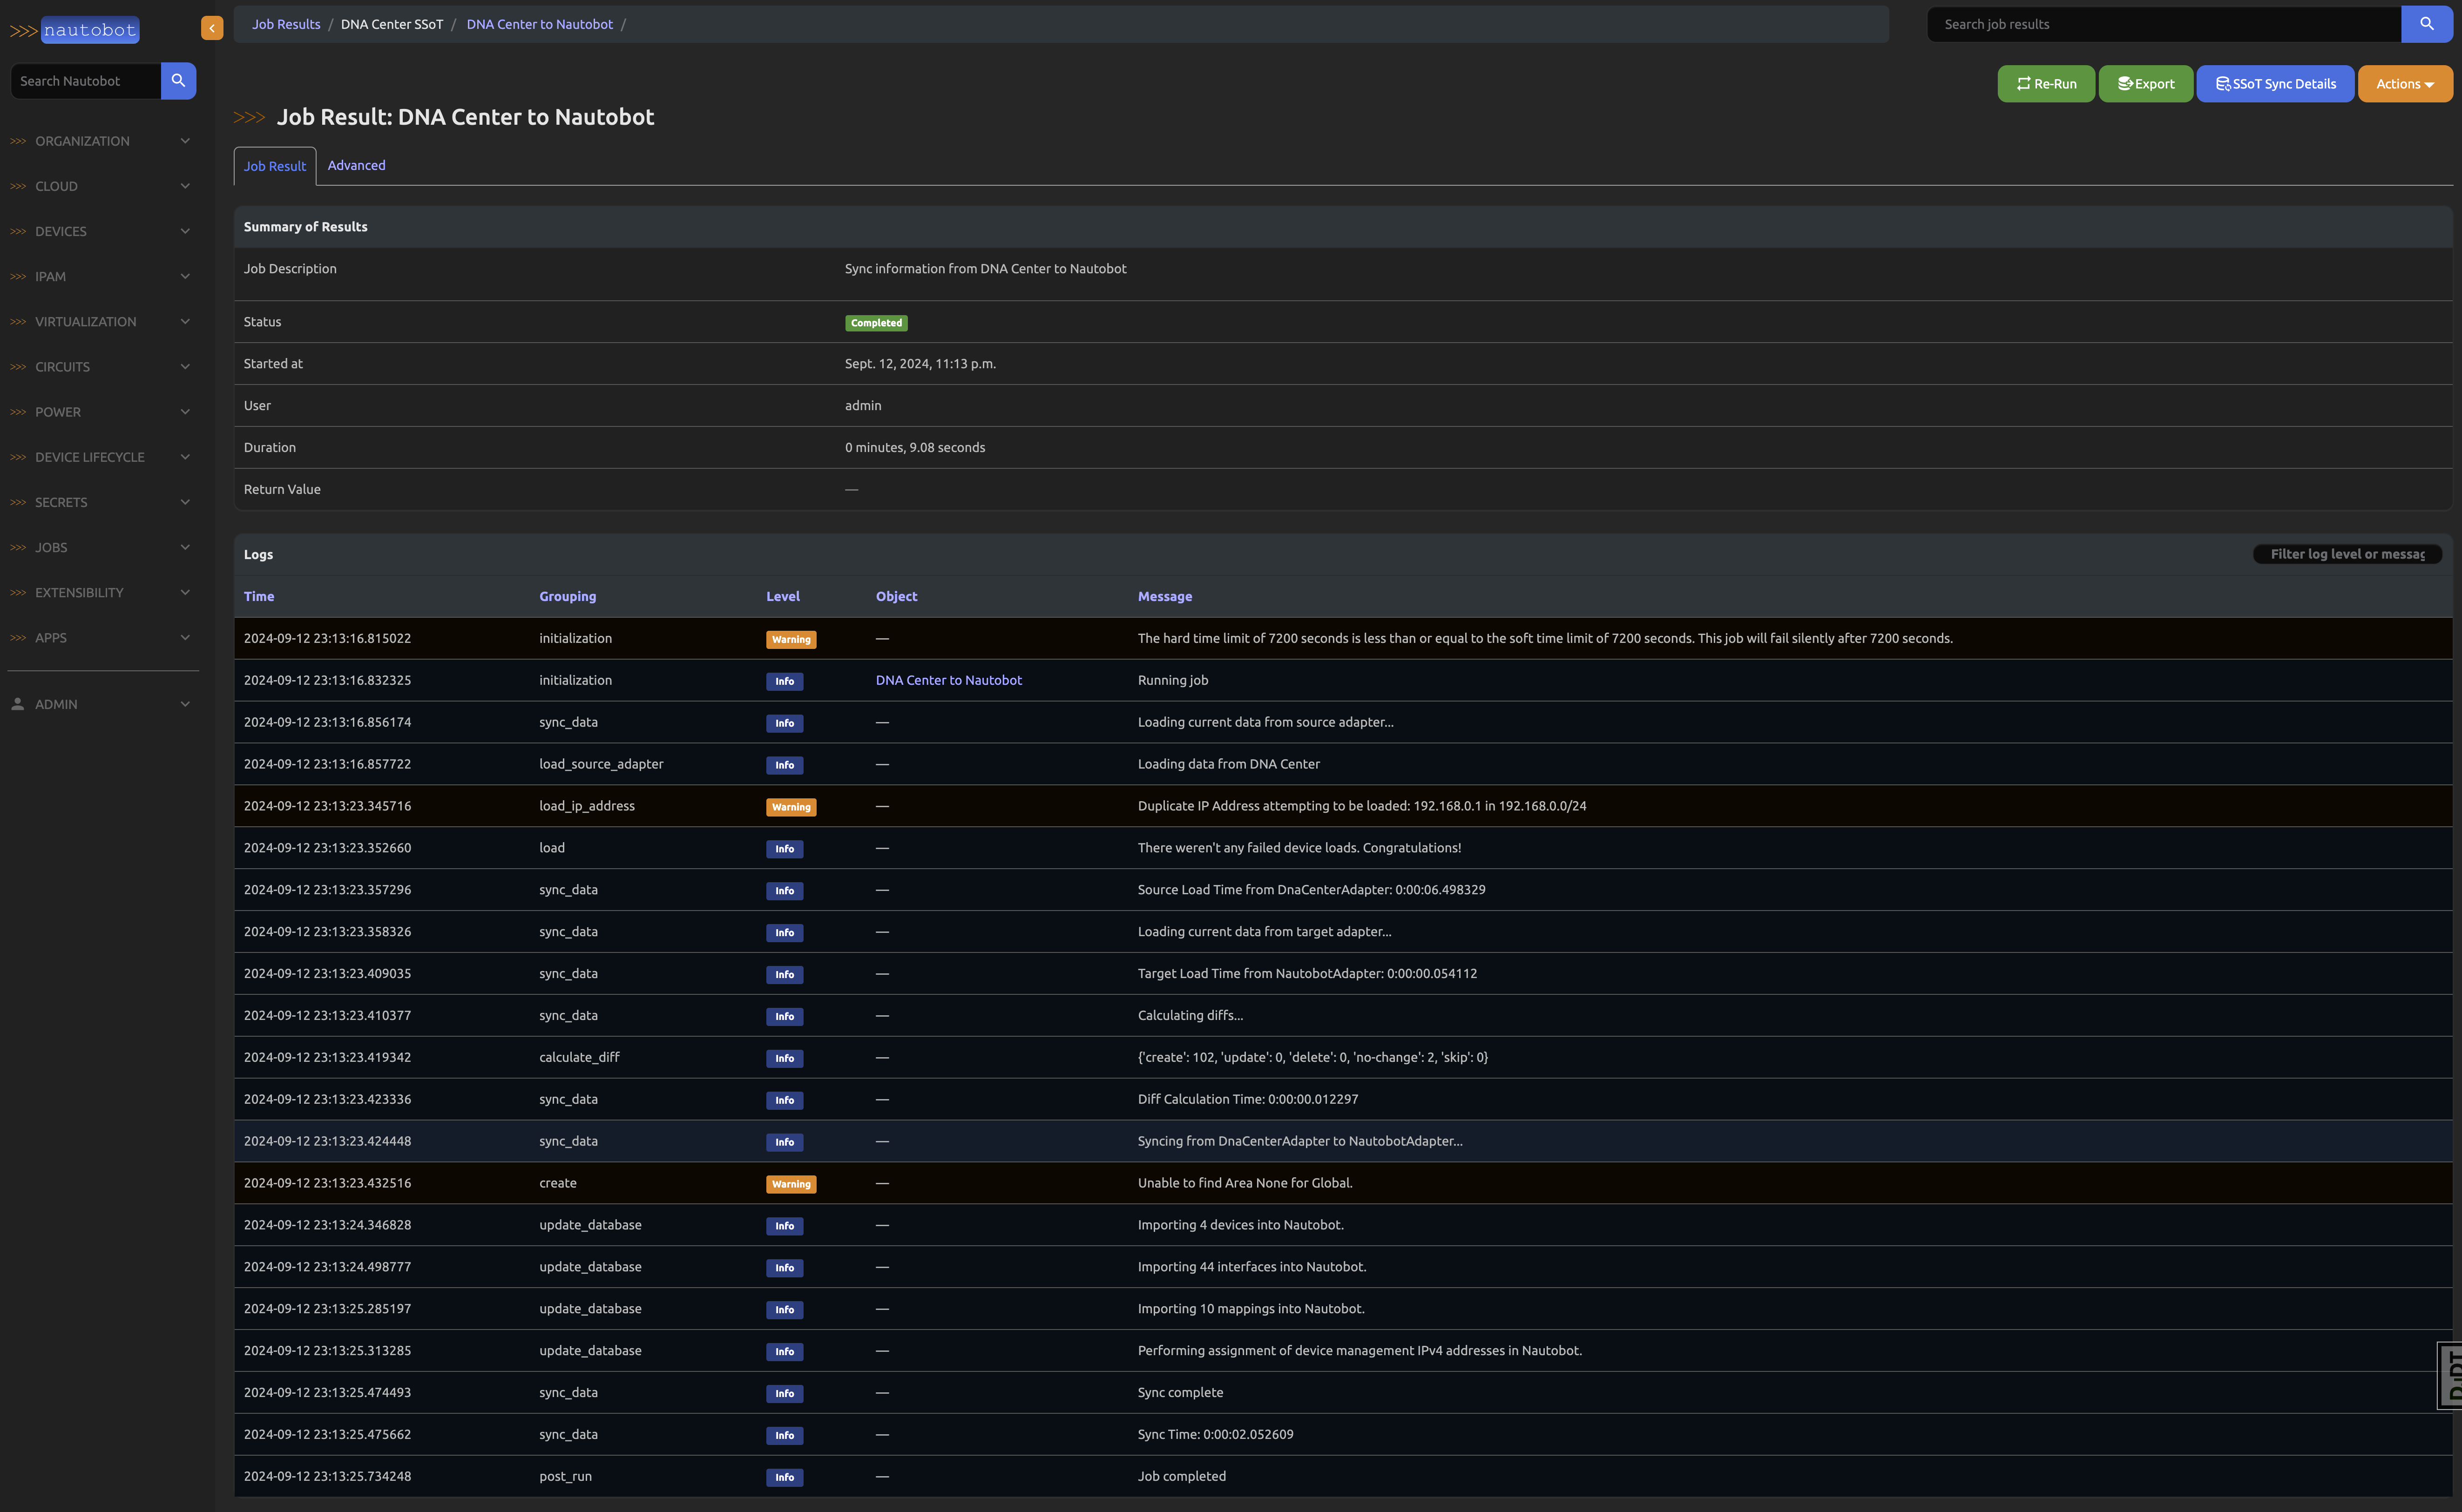Switch to the Advanced tab
Viewport: 2462px width, 1512px height.
[356, 165]
